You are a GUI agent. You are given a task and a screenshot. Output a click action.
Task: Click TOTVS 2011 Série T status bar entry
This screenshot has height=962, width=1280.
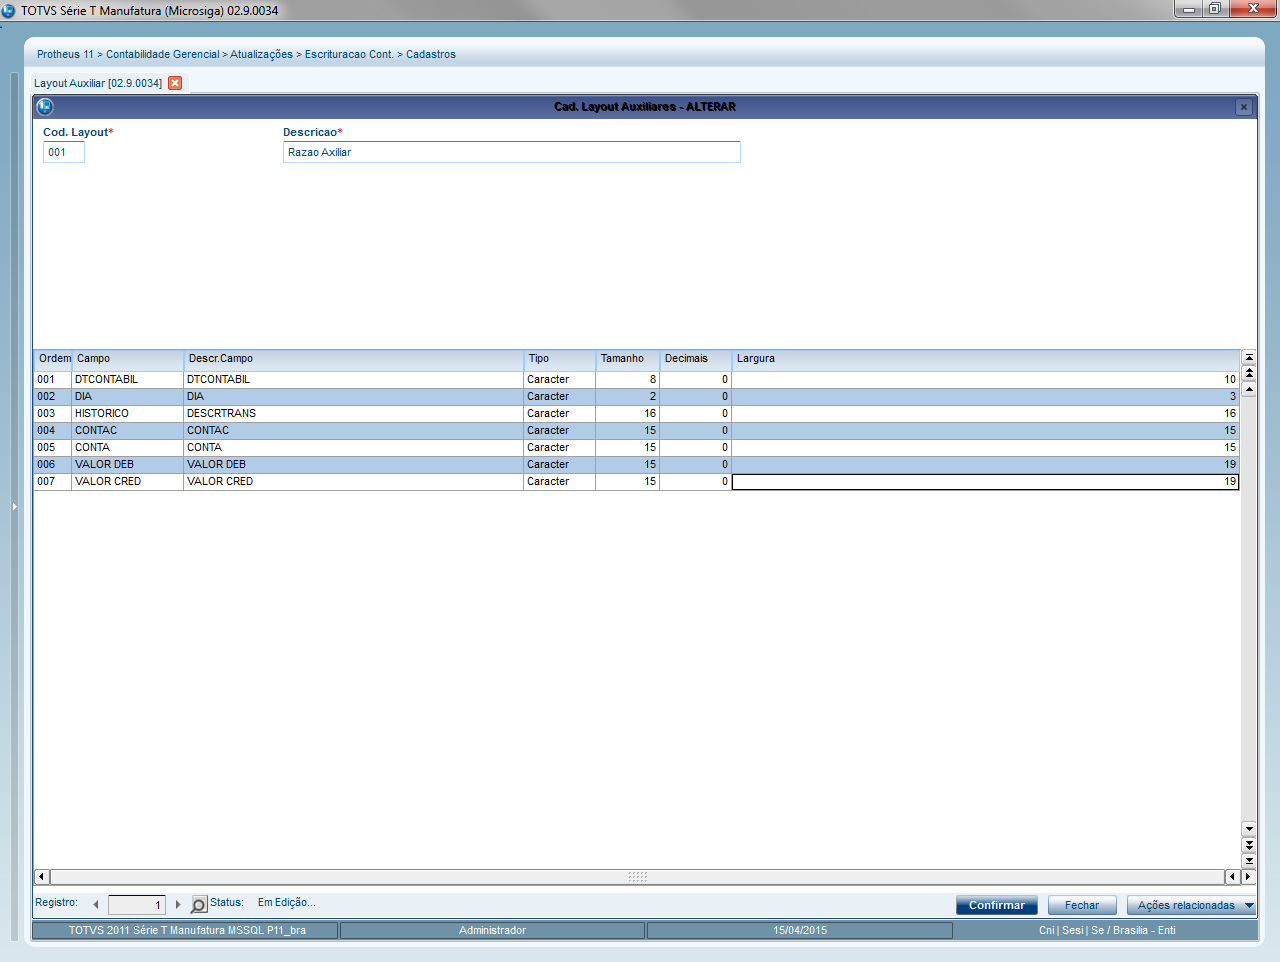(187, 930)
